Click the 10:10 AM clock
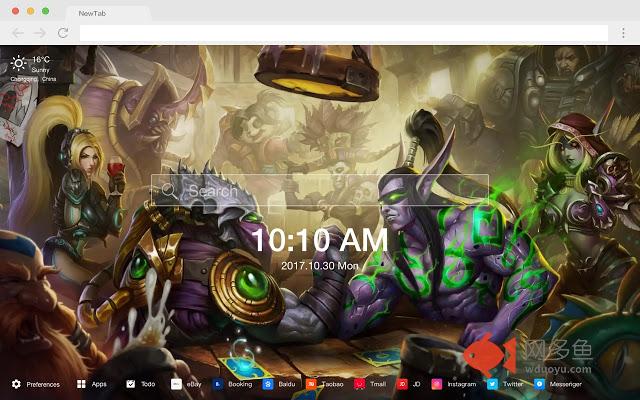 tap(320, 240)
